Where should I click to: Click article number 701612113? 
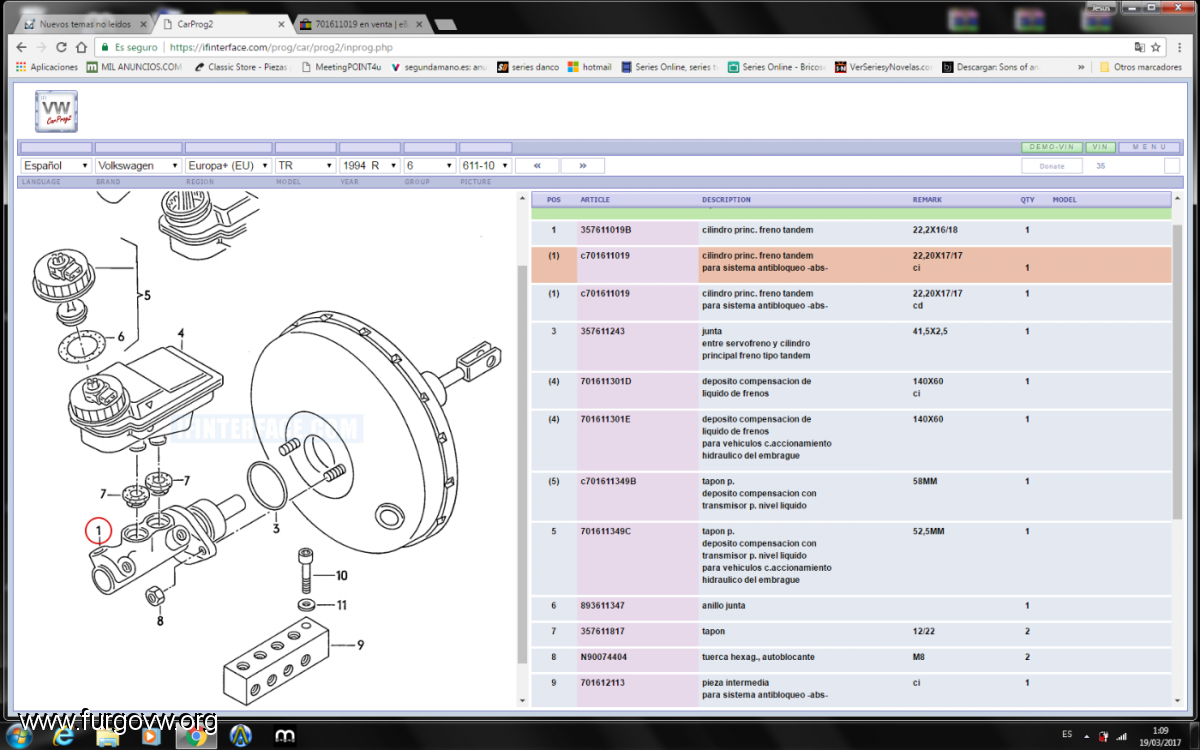coord(602,682)
